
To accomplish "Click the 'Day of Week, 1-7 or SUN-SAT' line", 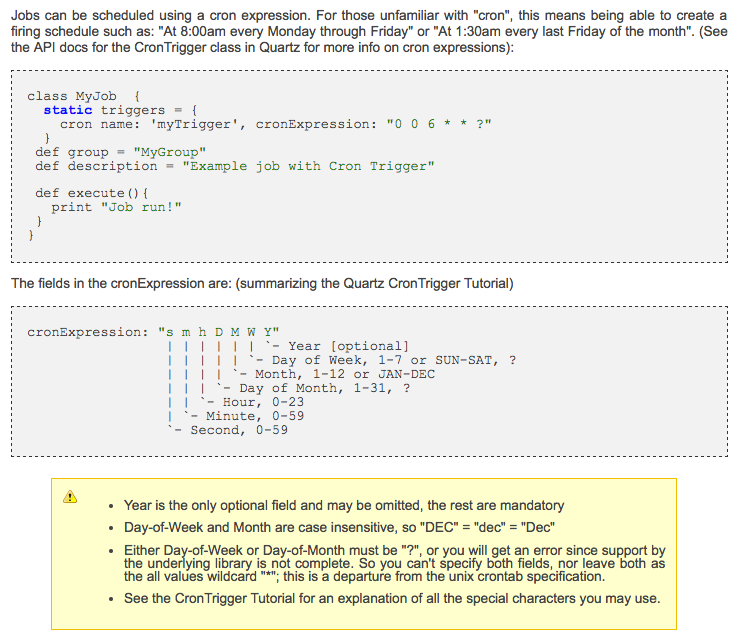I will click(x=384, y=360).
